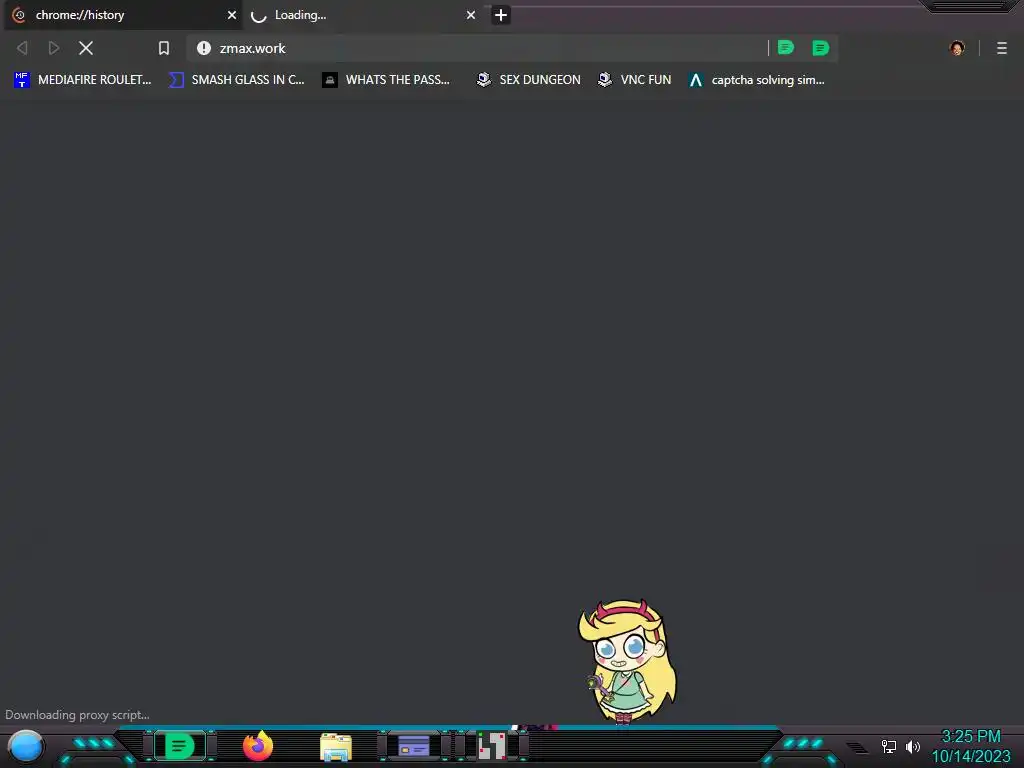Open File Explorer from the taskbar
1024x768 pixels.
click(x=336, y=747)
